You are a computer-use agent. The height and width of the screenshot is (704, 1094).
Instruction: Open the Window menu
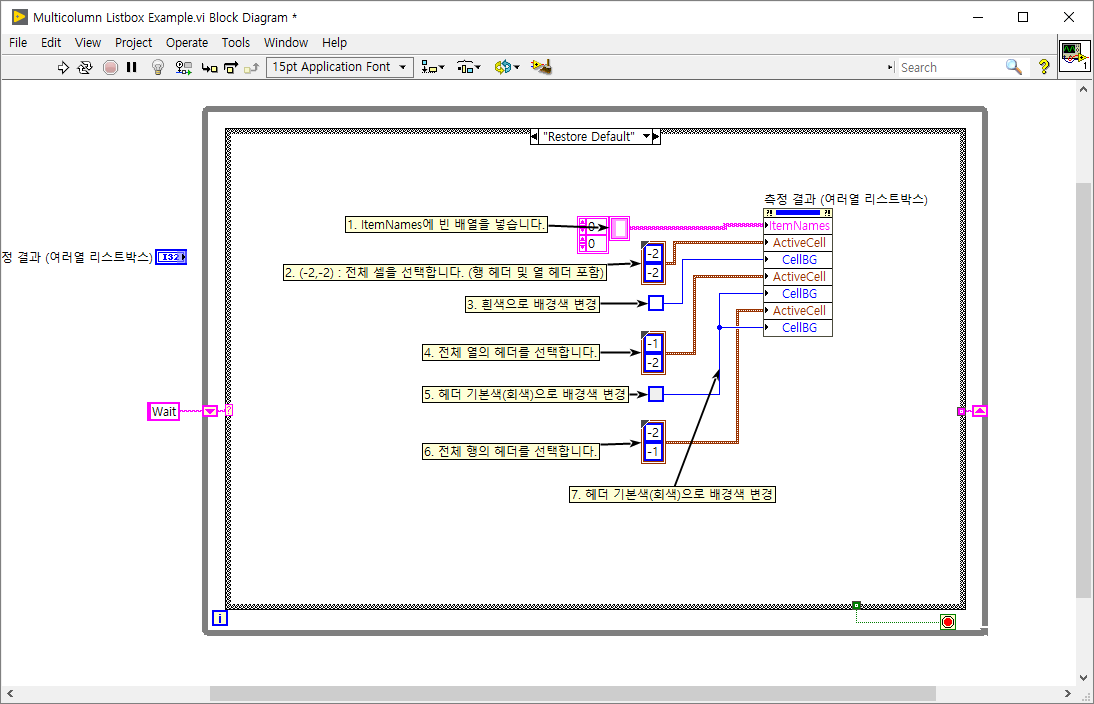[286, 43]
